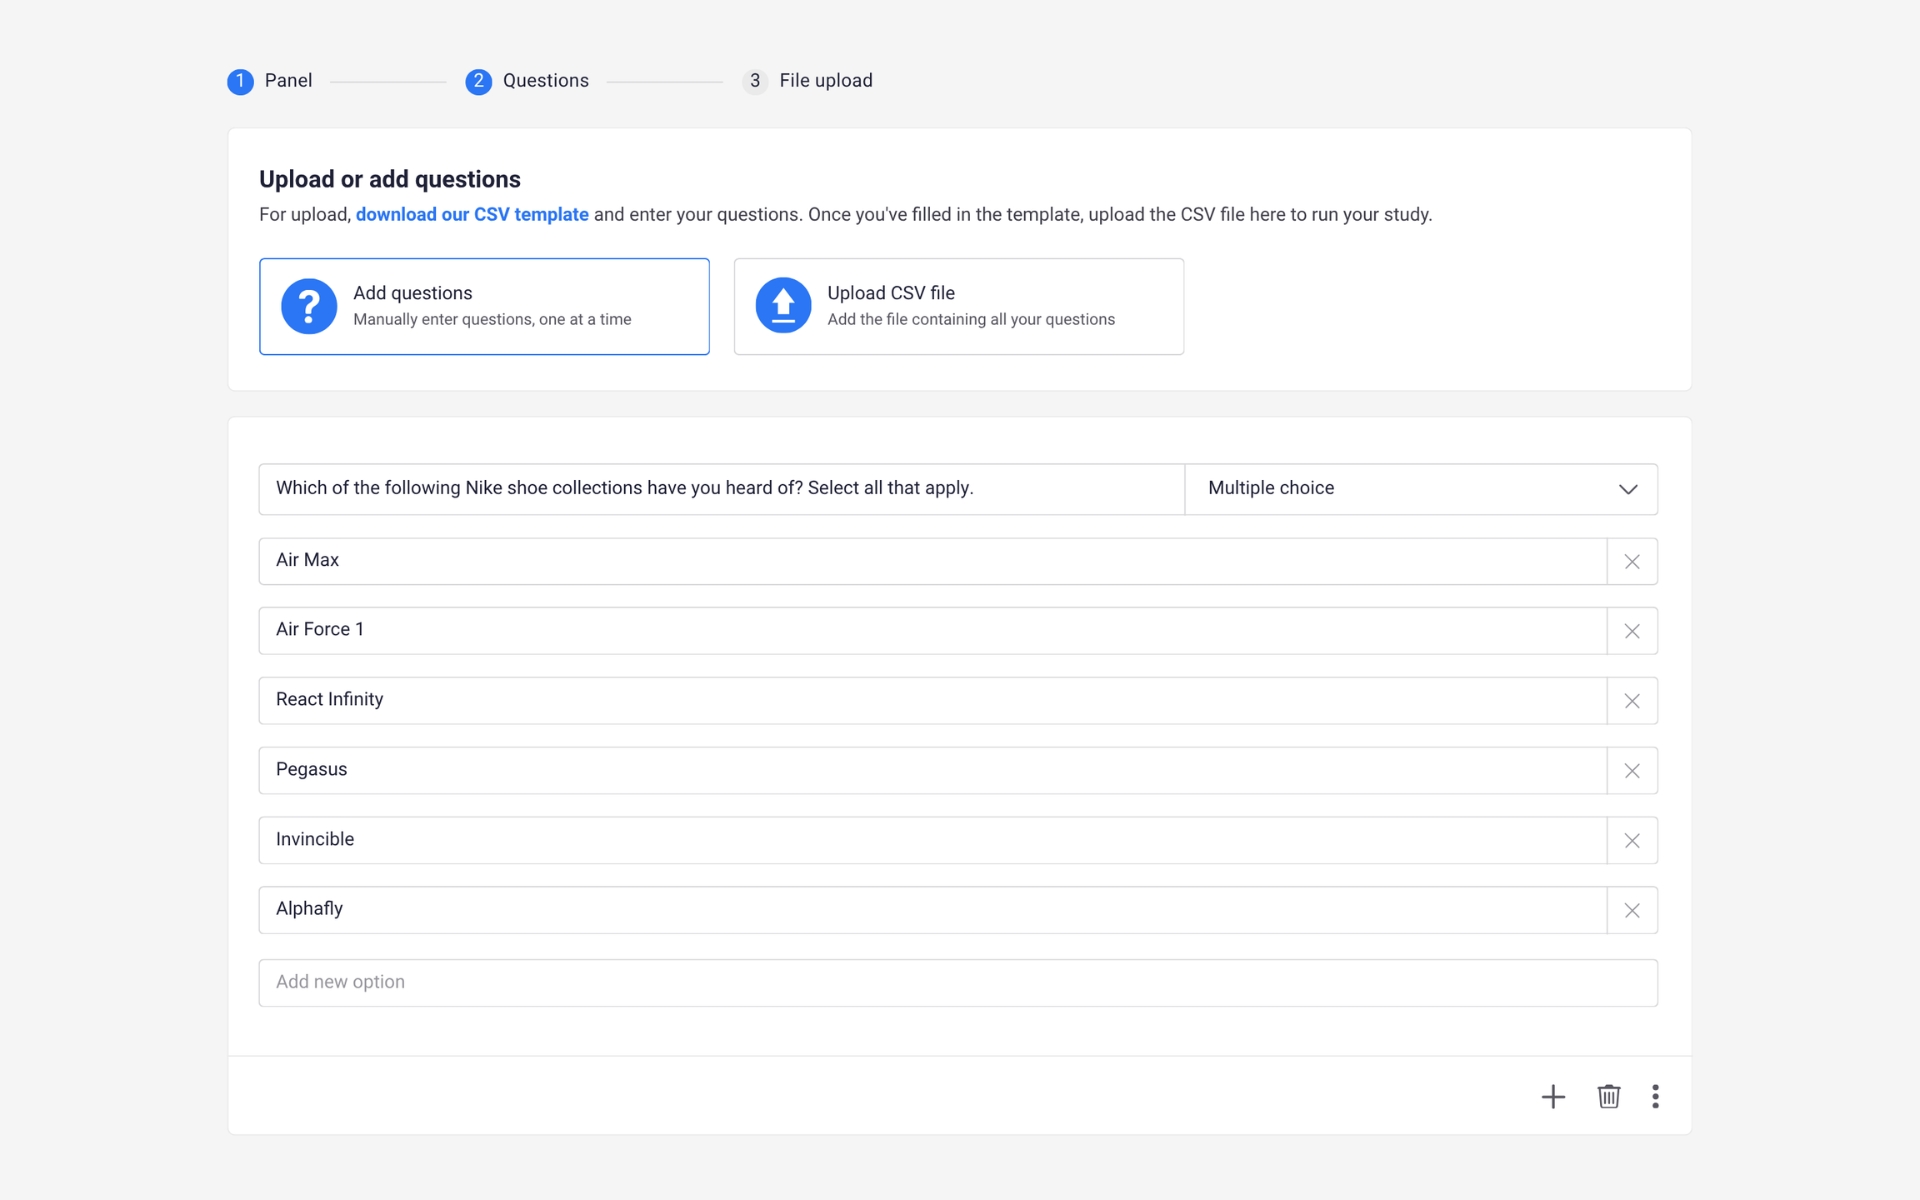Screen dimensions: 1920x1200
Task: Edit the Invincible option field
Action: [933, 841]
